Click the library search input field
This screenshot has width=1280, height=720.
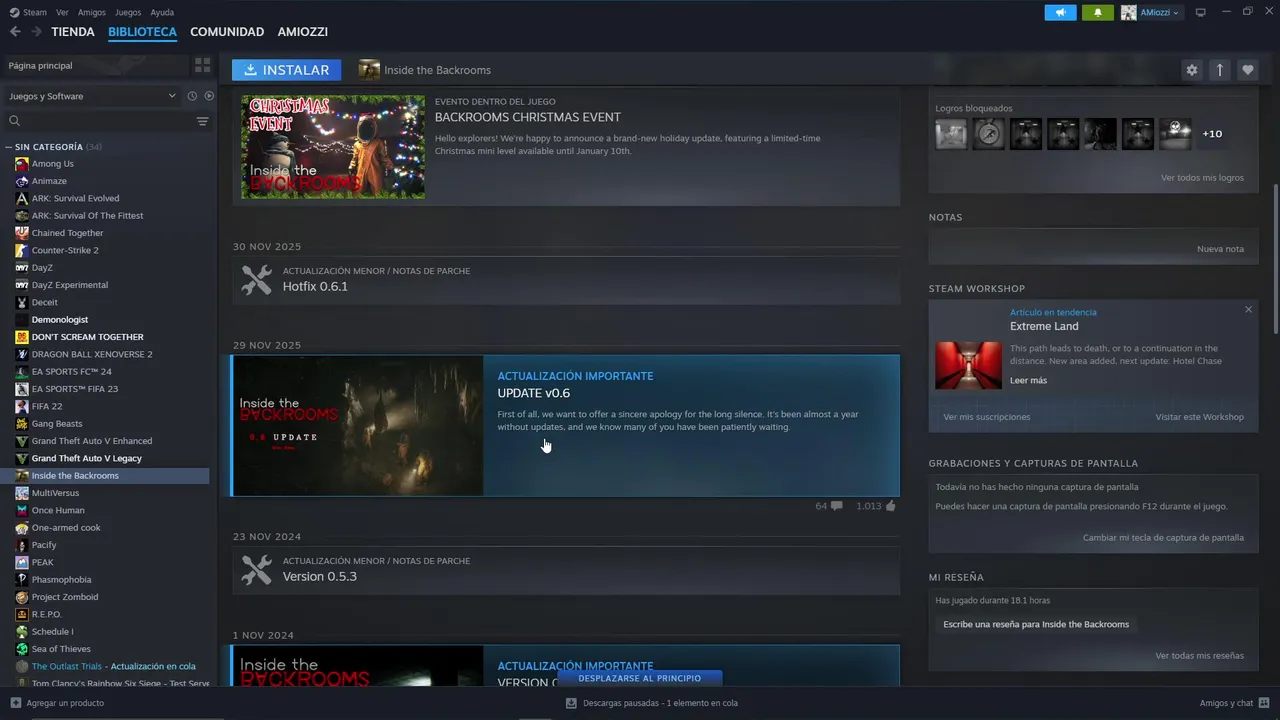tap(106, 121)
